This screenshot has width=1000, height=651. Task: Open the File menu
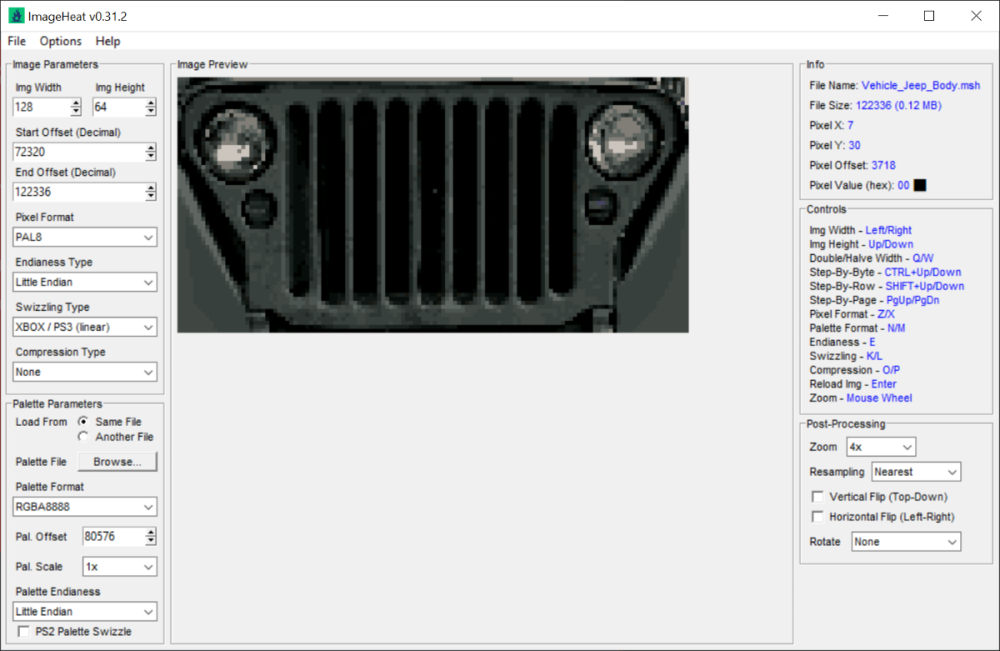(17, 41)
